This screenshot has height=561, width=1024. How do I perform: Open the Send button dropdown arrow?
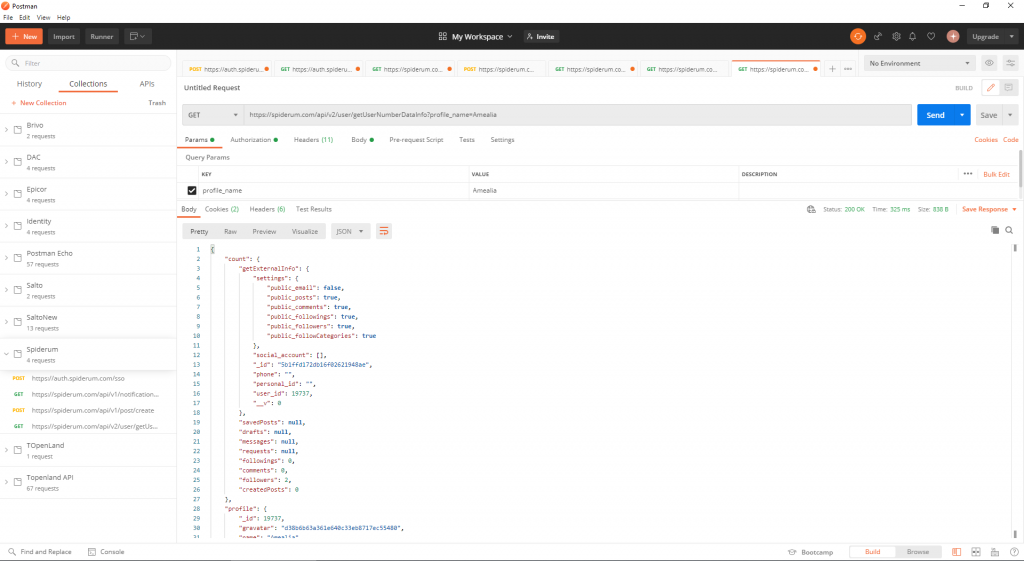(962, 115)
